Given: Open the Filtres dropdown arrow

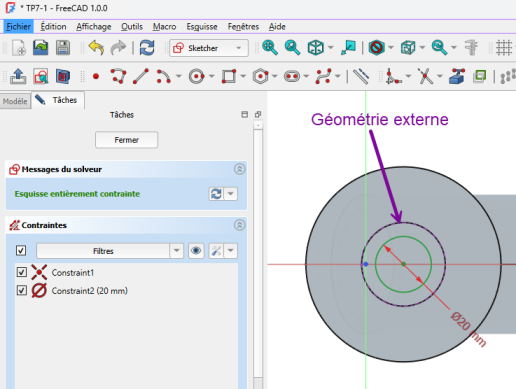Looking at the screenshot, I should [x=177, y=251].
